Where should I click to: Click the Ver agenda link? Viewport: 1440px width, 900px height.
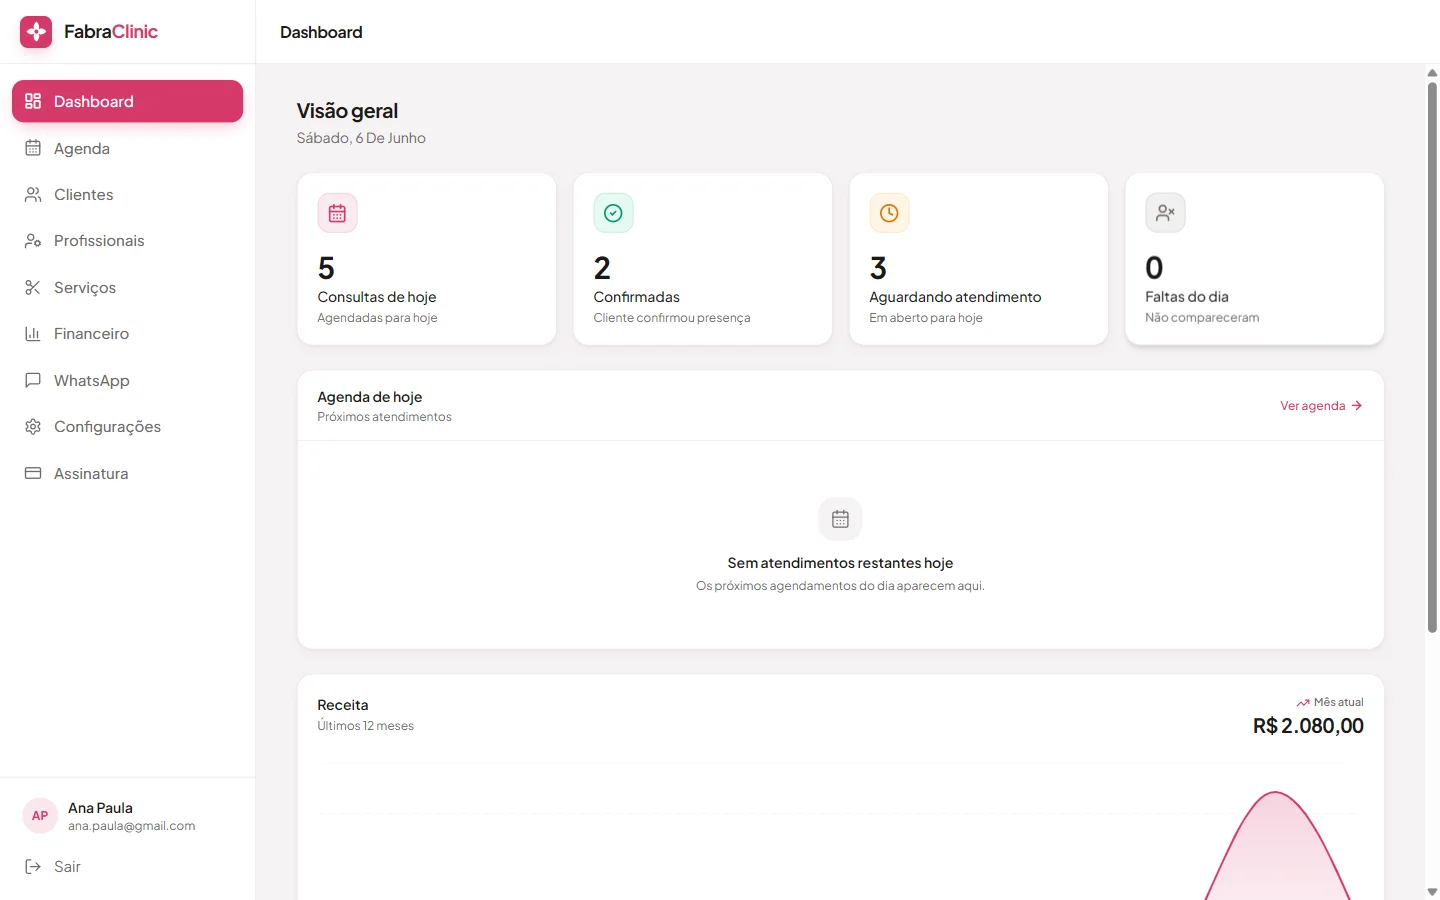1321,406
